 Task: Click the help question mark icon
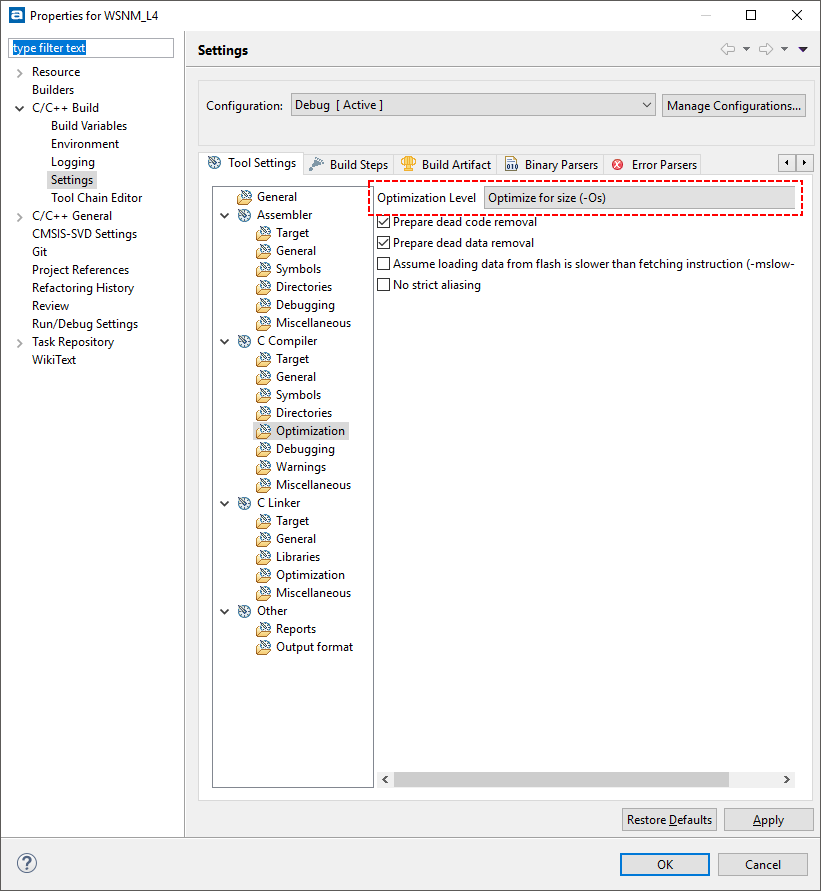pyautogui.click(x=27, y=863)
